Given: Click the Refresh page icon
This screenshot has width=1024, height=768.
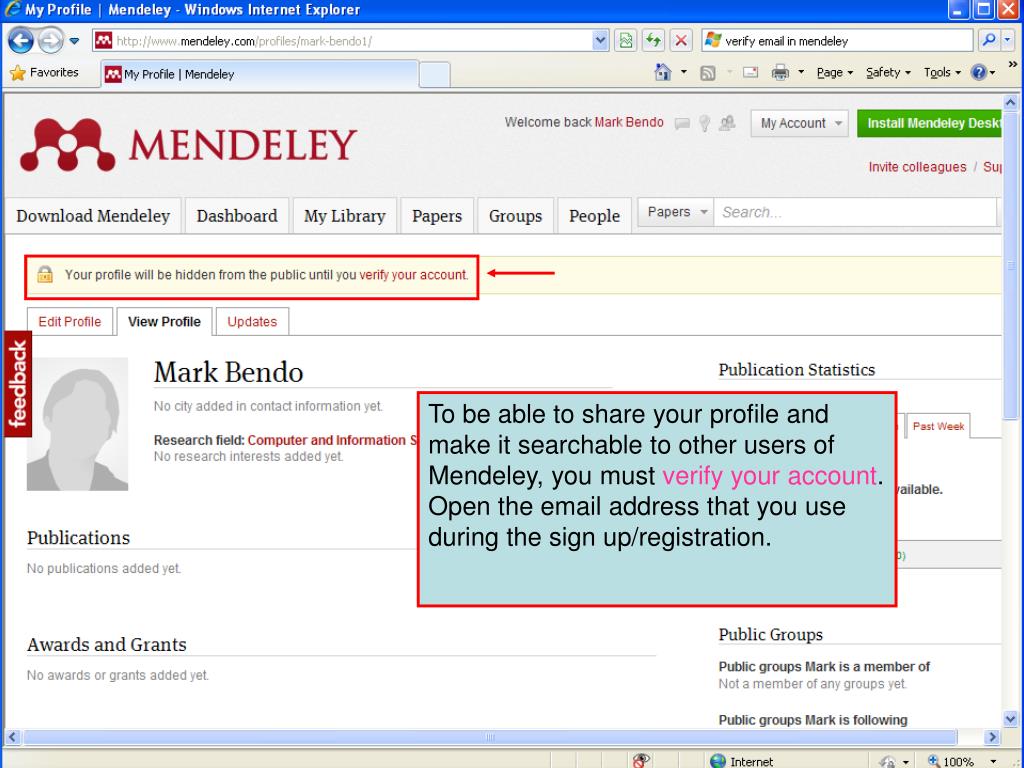Looking at the screenshot, I should click(653, 40).
